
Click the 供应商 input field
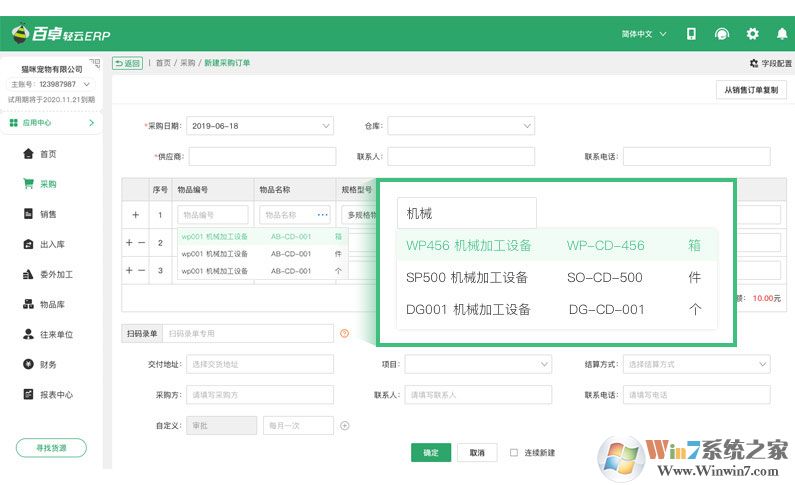(x=262, y=157)
